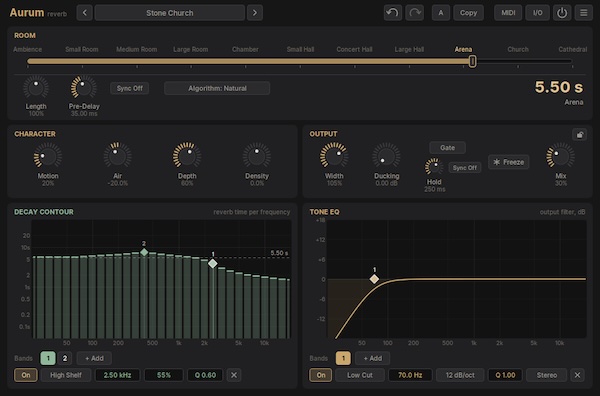The image size is (600, 396).
Task: Select decay band 1 button
Action: point(48,359)
